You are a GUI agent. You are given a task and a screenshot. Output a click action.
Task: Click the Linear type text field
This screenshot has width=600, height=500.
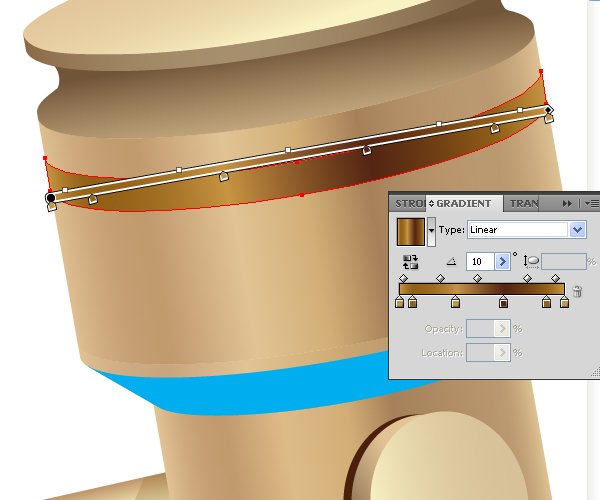click(x=518, y=230)
